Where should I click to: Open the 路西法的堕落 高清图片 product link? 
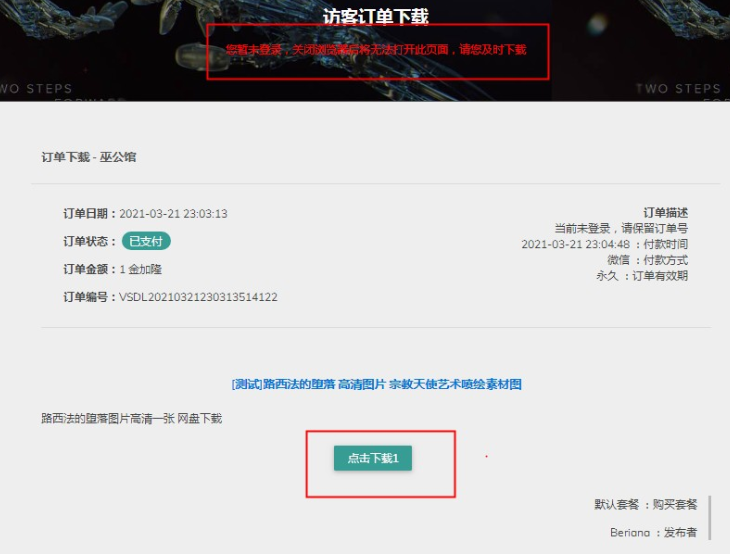[376, 385]
